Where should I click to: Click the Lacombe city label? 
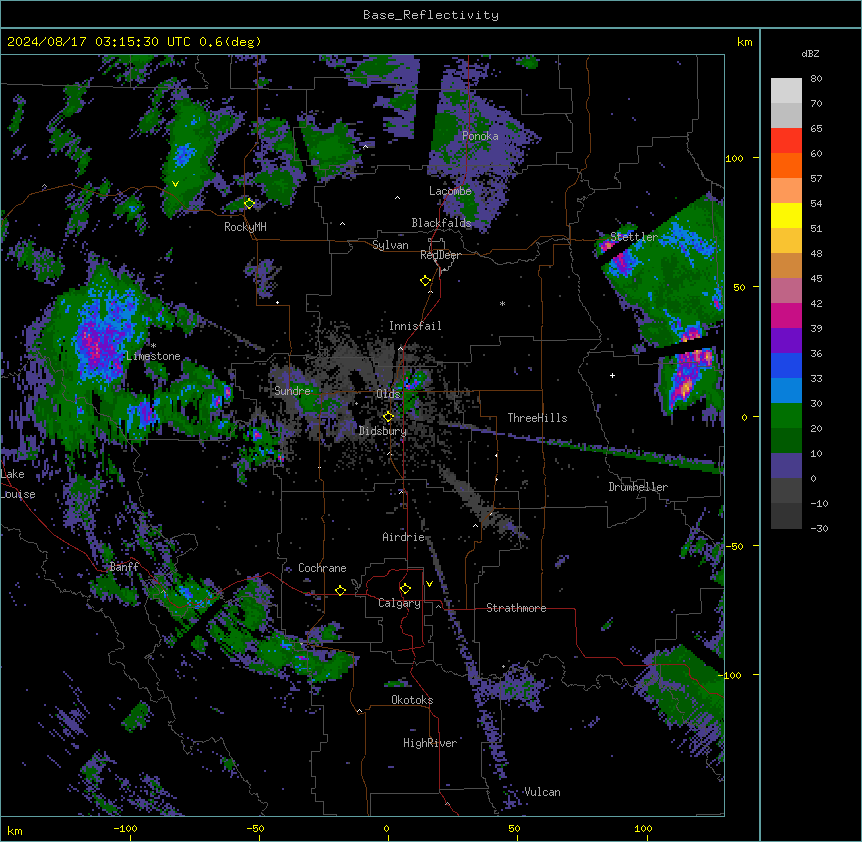[x=450, y=191]
